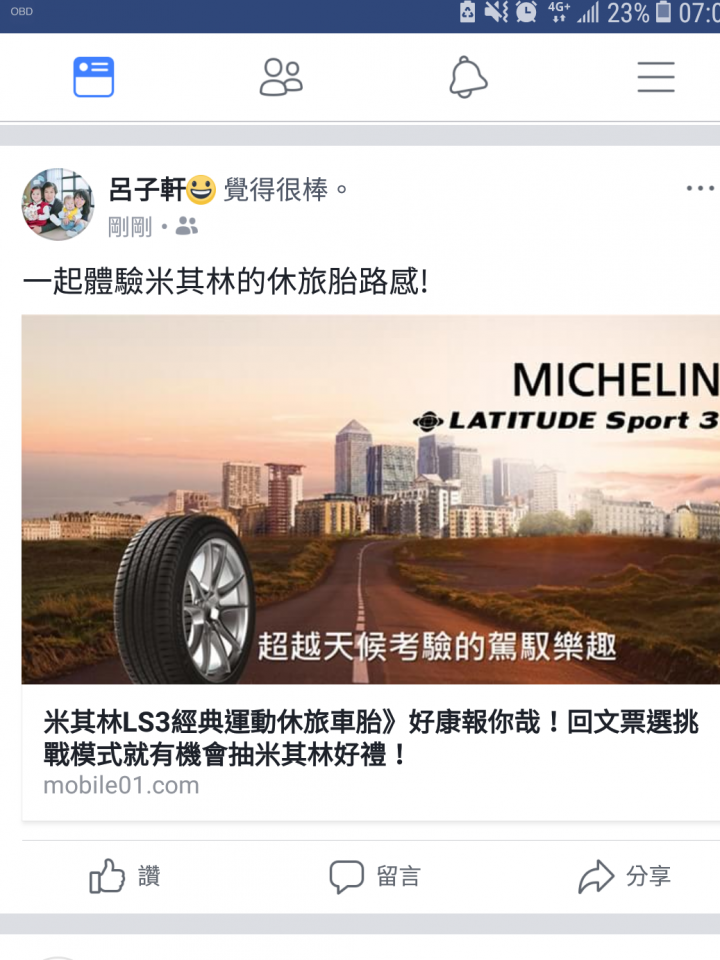This screenshot has width=720, height=960.
Task: Open the News Feed tab icon
Action: [x=94, y=77]
